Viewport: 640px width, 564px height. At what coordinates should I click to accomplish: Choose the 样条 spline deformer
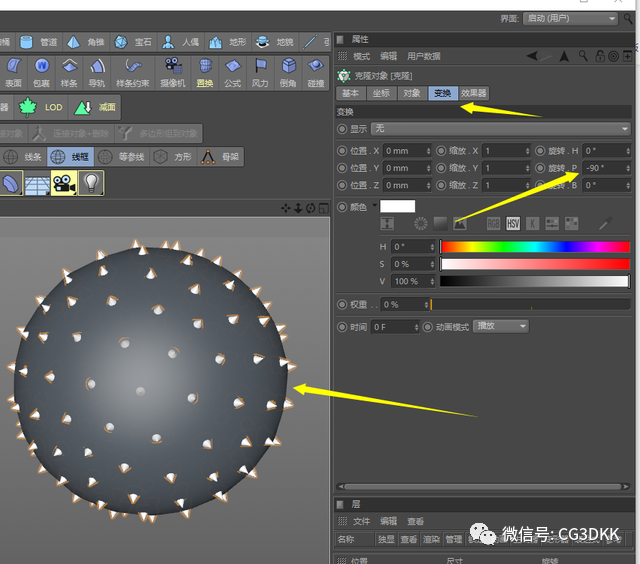[69, 73]
